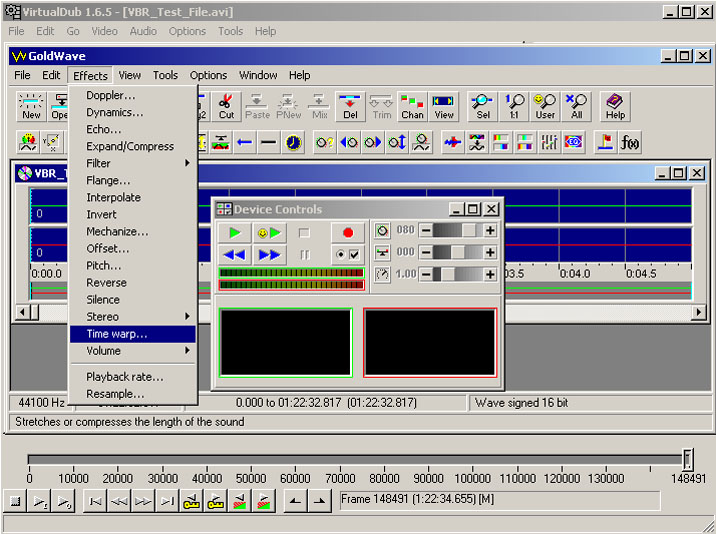
Task: Click the blue Fast Forward button
Action: (269, 254)
